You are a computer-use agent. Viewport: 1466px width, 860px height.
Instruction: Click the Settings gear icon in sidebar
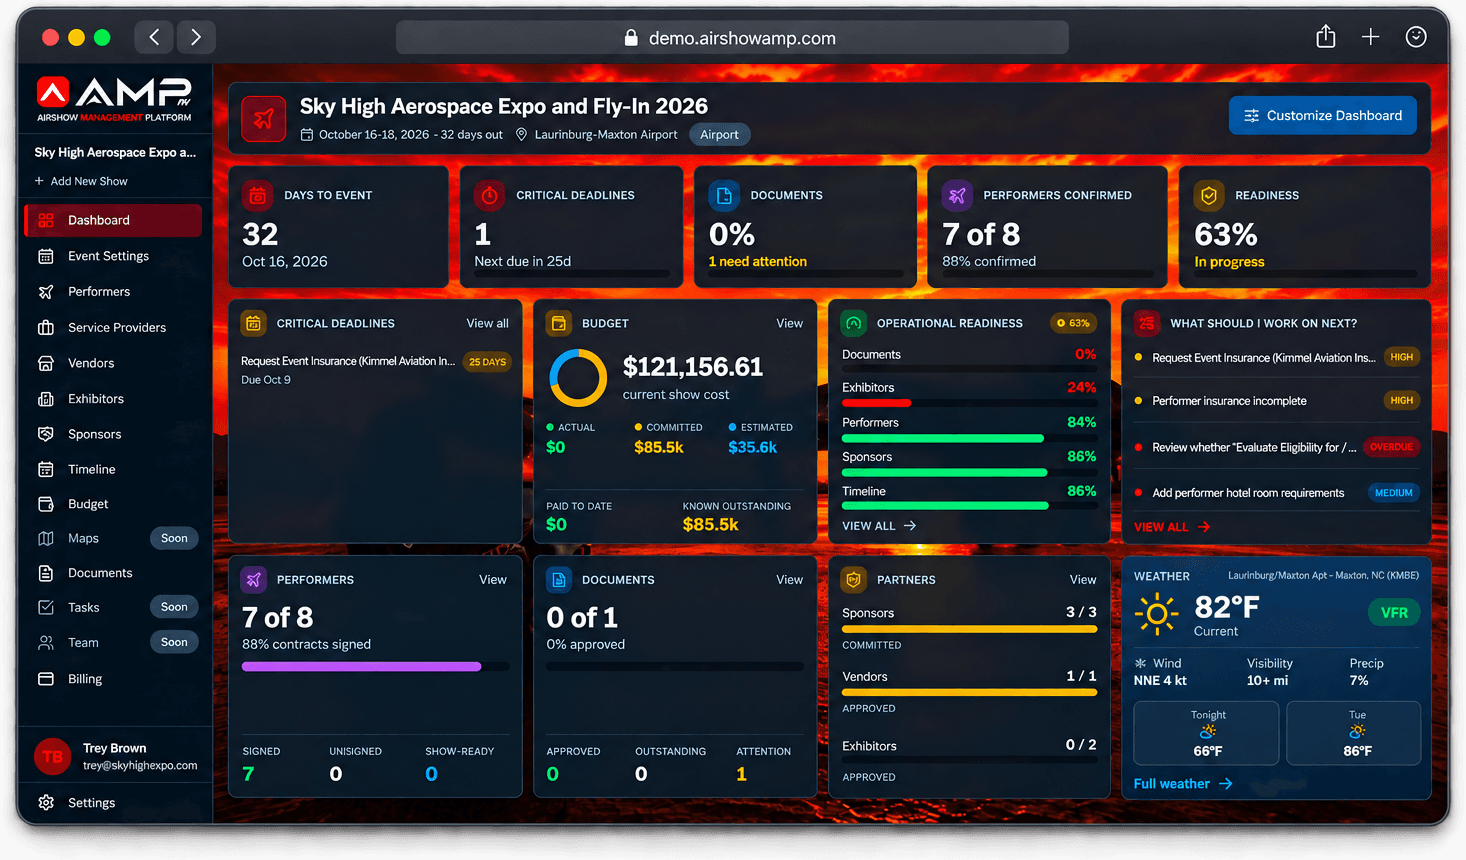coord(46,802)
